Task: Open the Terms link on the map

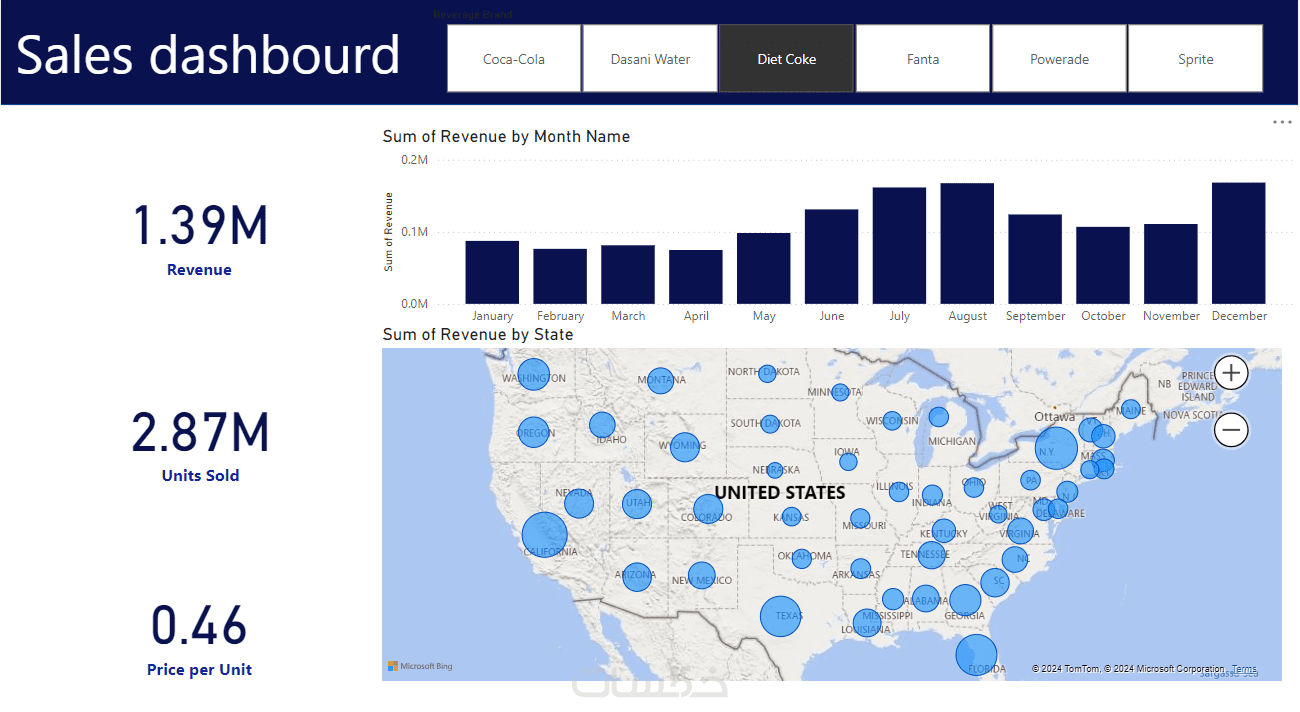Action: [x=1244, y=669]
